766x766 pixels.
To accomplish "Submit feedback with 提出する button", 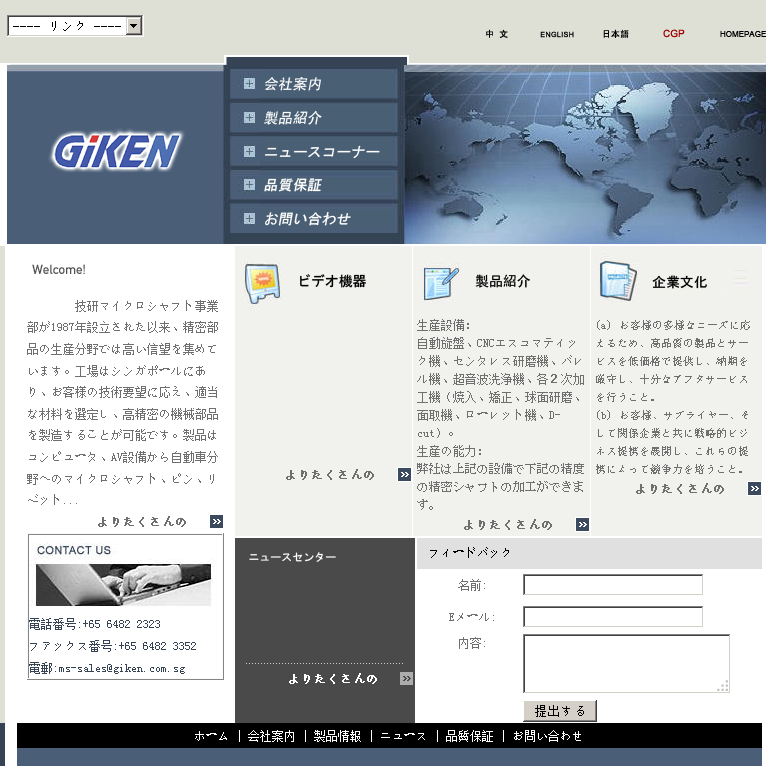I will tap(560, 711).
